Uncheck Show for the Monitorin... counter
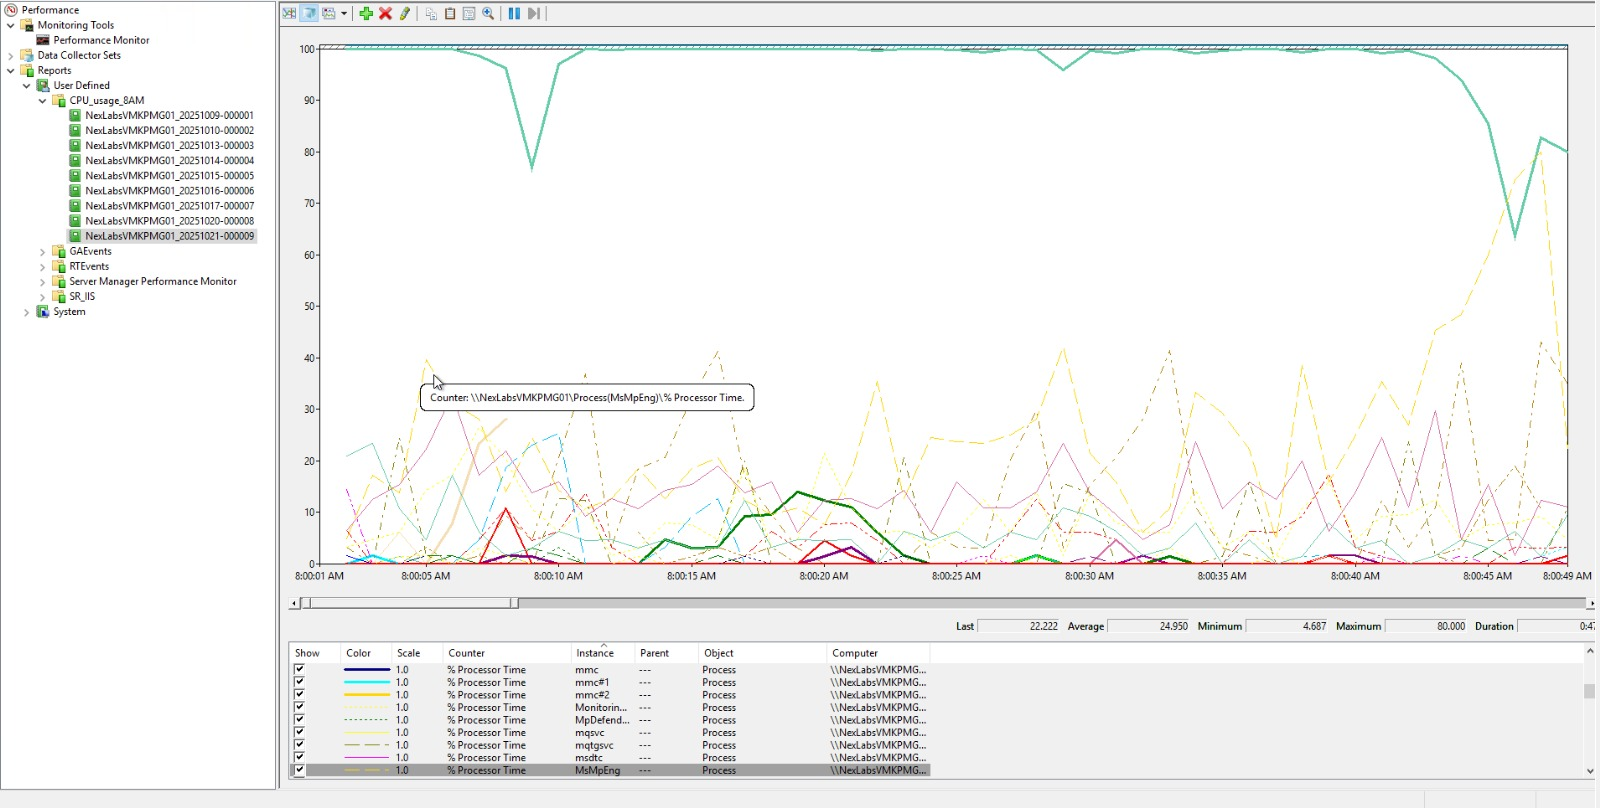 click(x=299, y=707)
